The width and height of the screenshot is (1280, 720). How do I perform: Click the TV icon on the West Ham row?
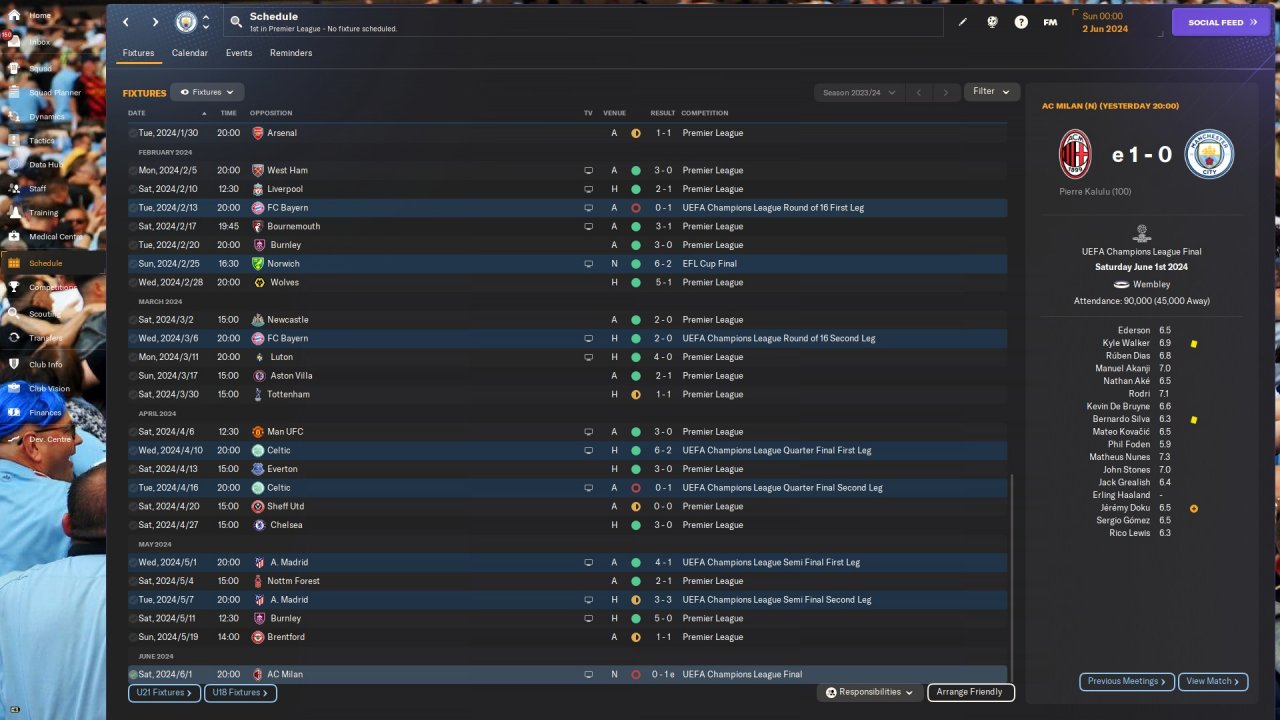click(589, 170)
